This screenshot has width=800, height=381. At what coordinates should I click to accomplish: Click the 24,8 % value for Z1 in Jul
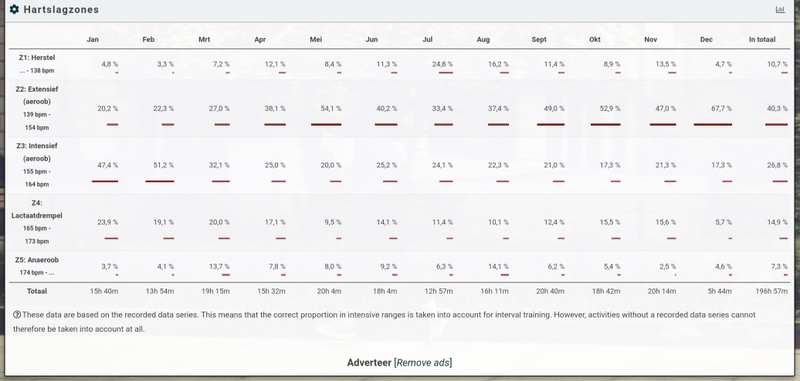tap(442, 64)
